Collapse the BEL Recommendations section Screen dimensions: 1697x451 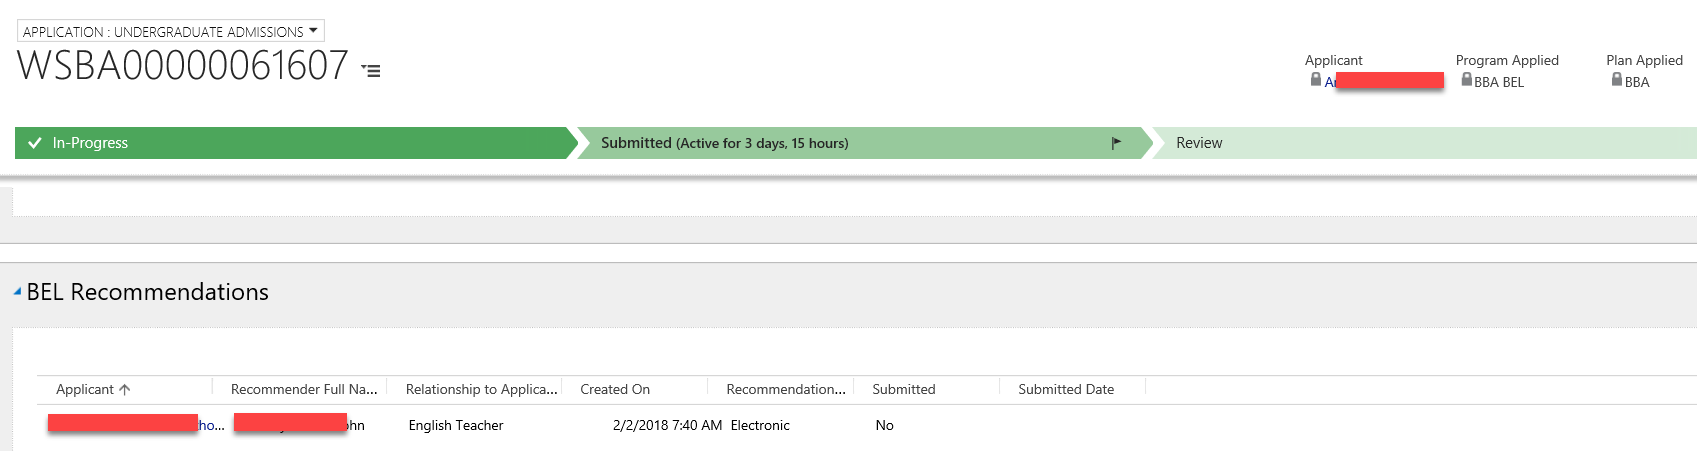17,292
